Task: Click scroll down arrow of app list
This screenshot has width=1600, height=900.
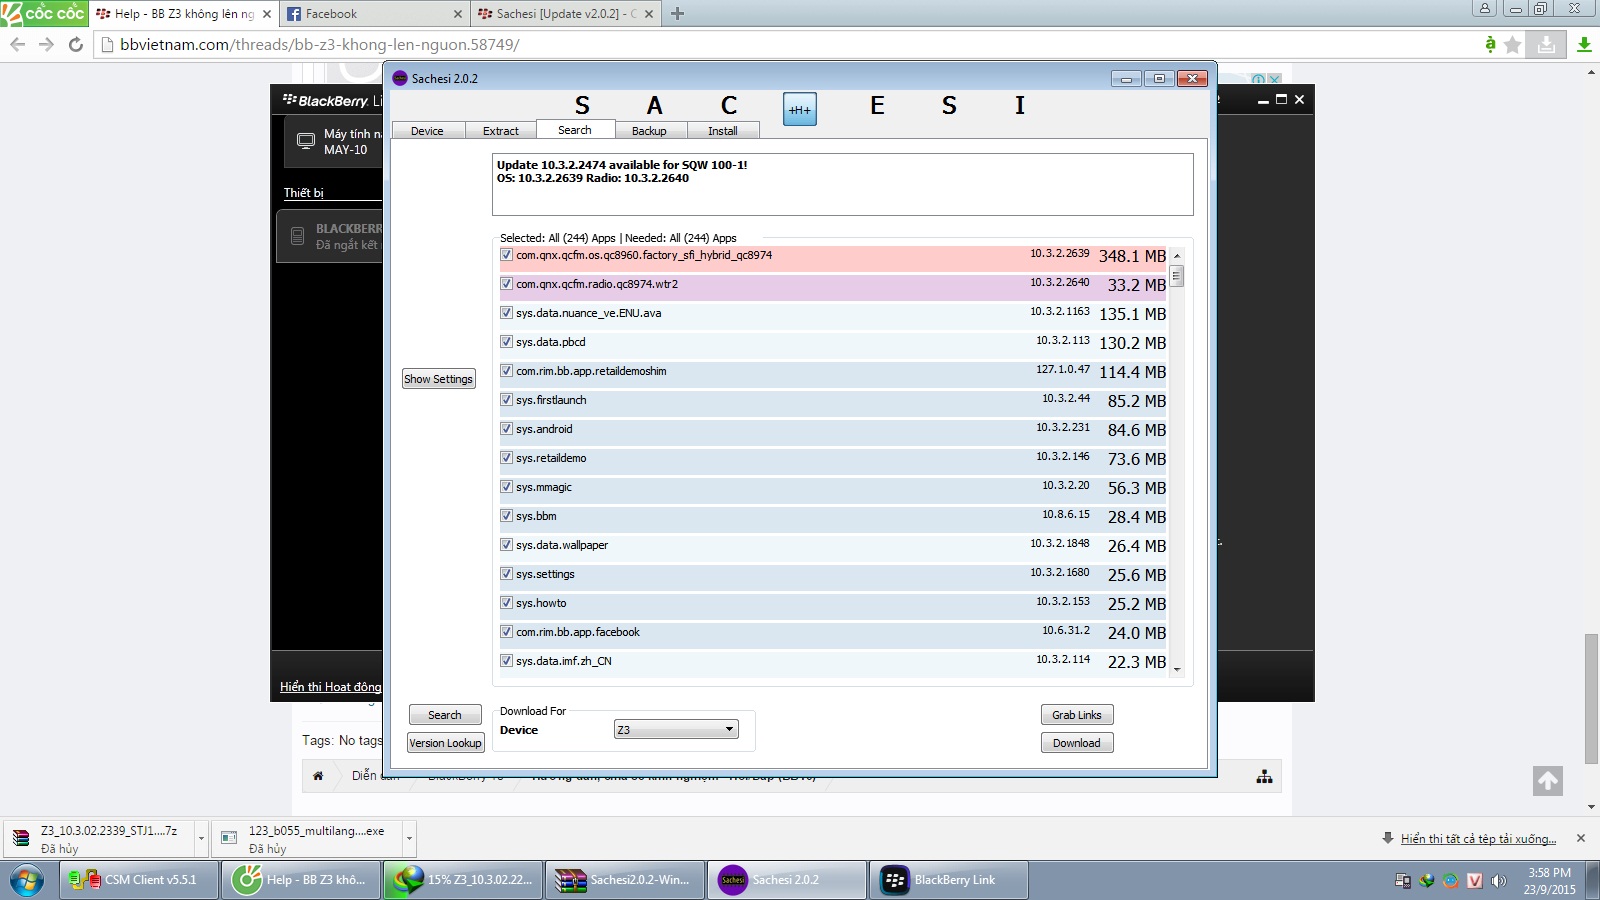Action: pyautogui.click(x=1177, y=669)
